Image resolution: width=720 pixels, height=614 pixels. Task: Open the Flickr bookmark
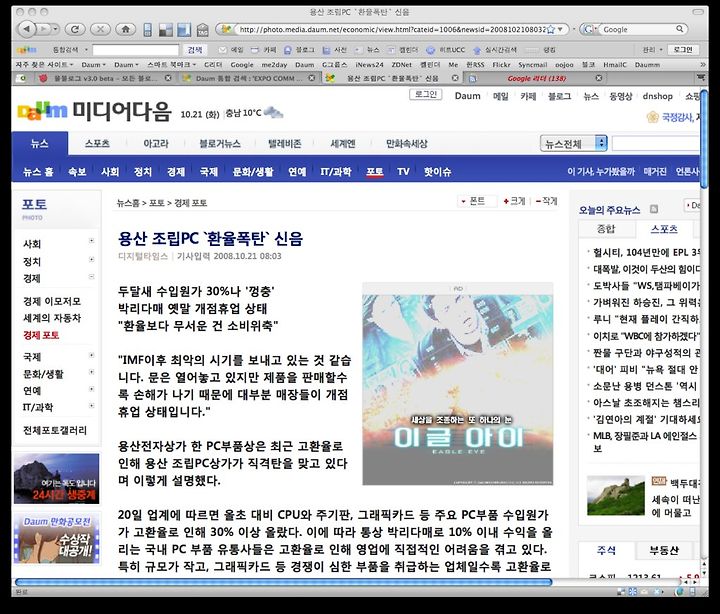coord(501,65)
